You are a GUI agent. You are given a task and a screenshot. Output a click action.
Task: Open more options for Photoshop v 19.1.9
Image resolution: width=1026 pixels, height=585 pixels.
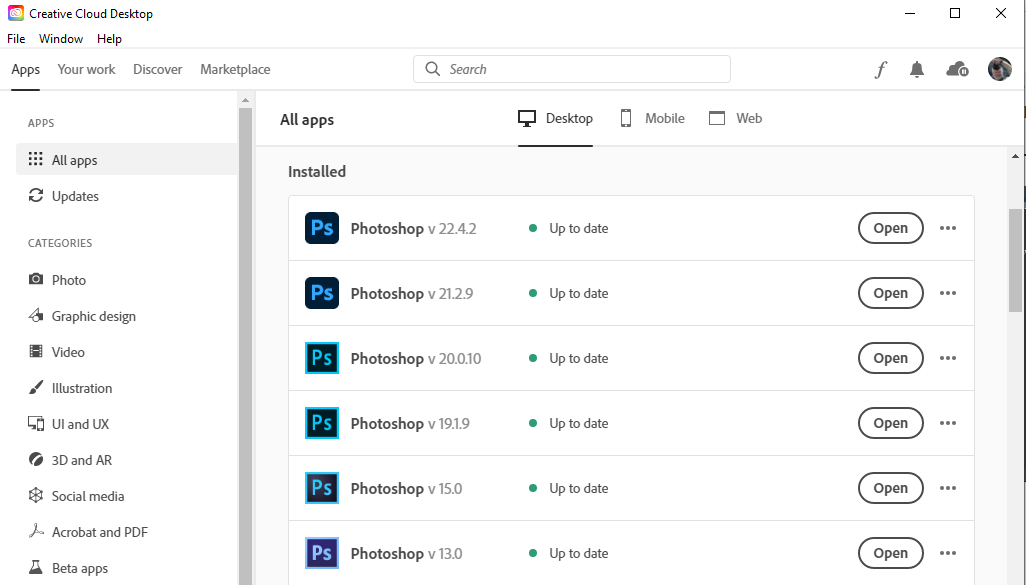[947, 423]
